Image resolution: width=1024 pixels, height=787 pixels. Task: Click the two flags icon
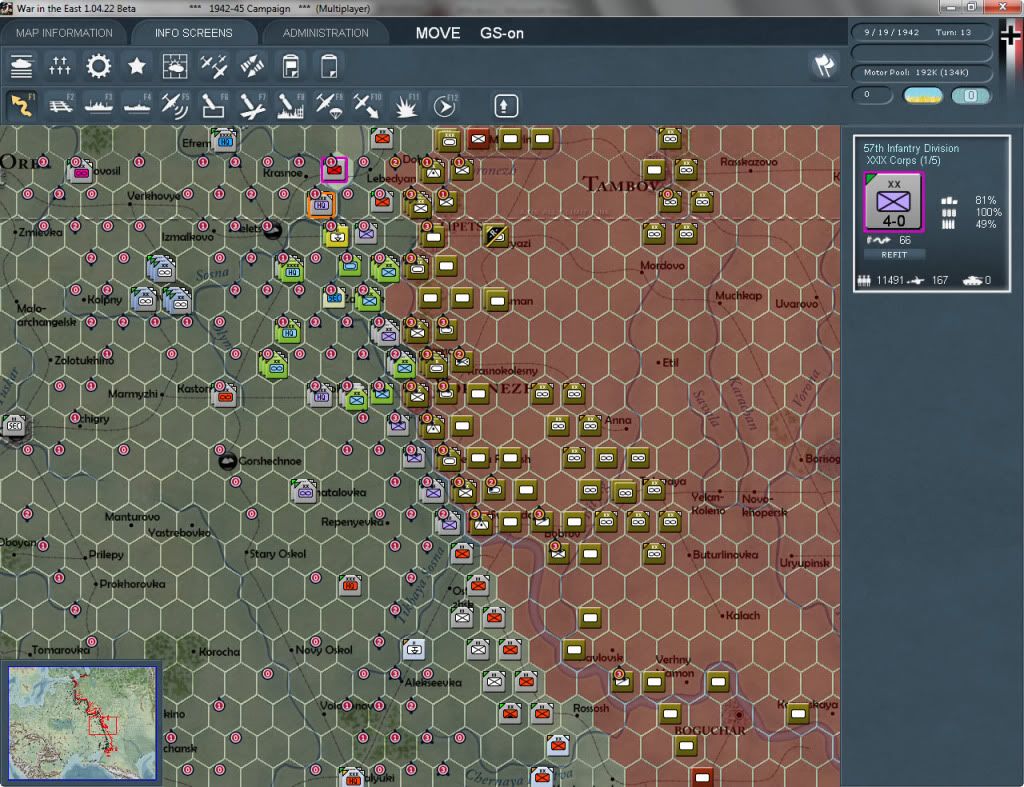824,65
